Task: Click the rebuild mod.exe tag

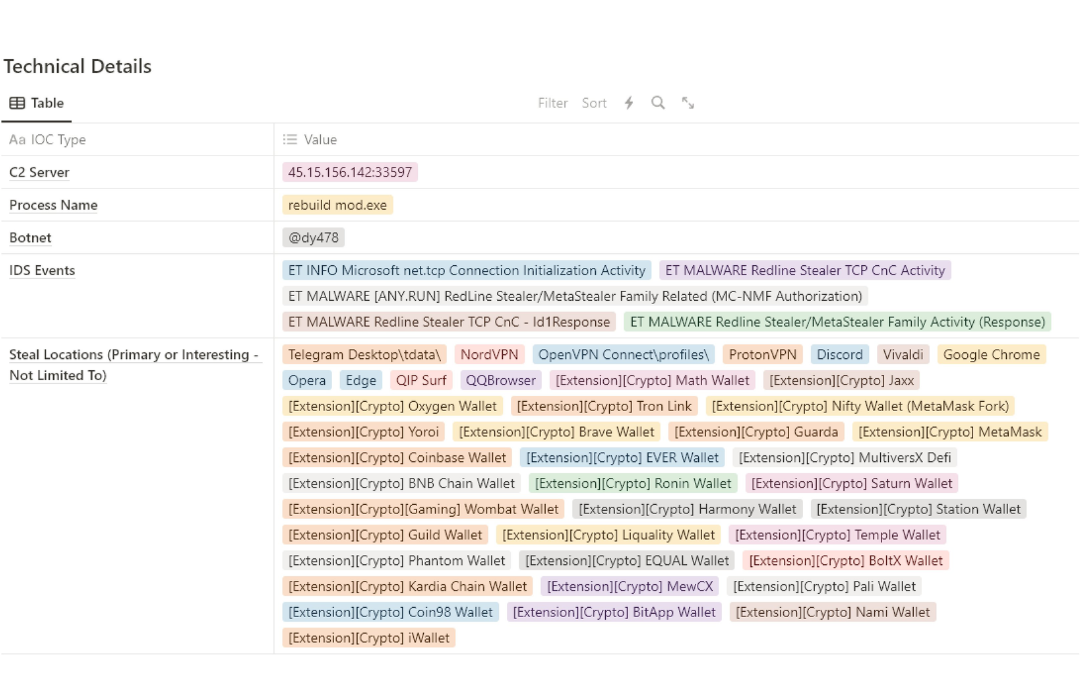Action: click(x=337, y=205)
